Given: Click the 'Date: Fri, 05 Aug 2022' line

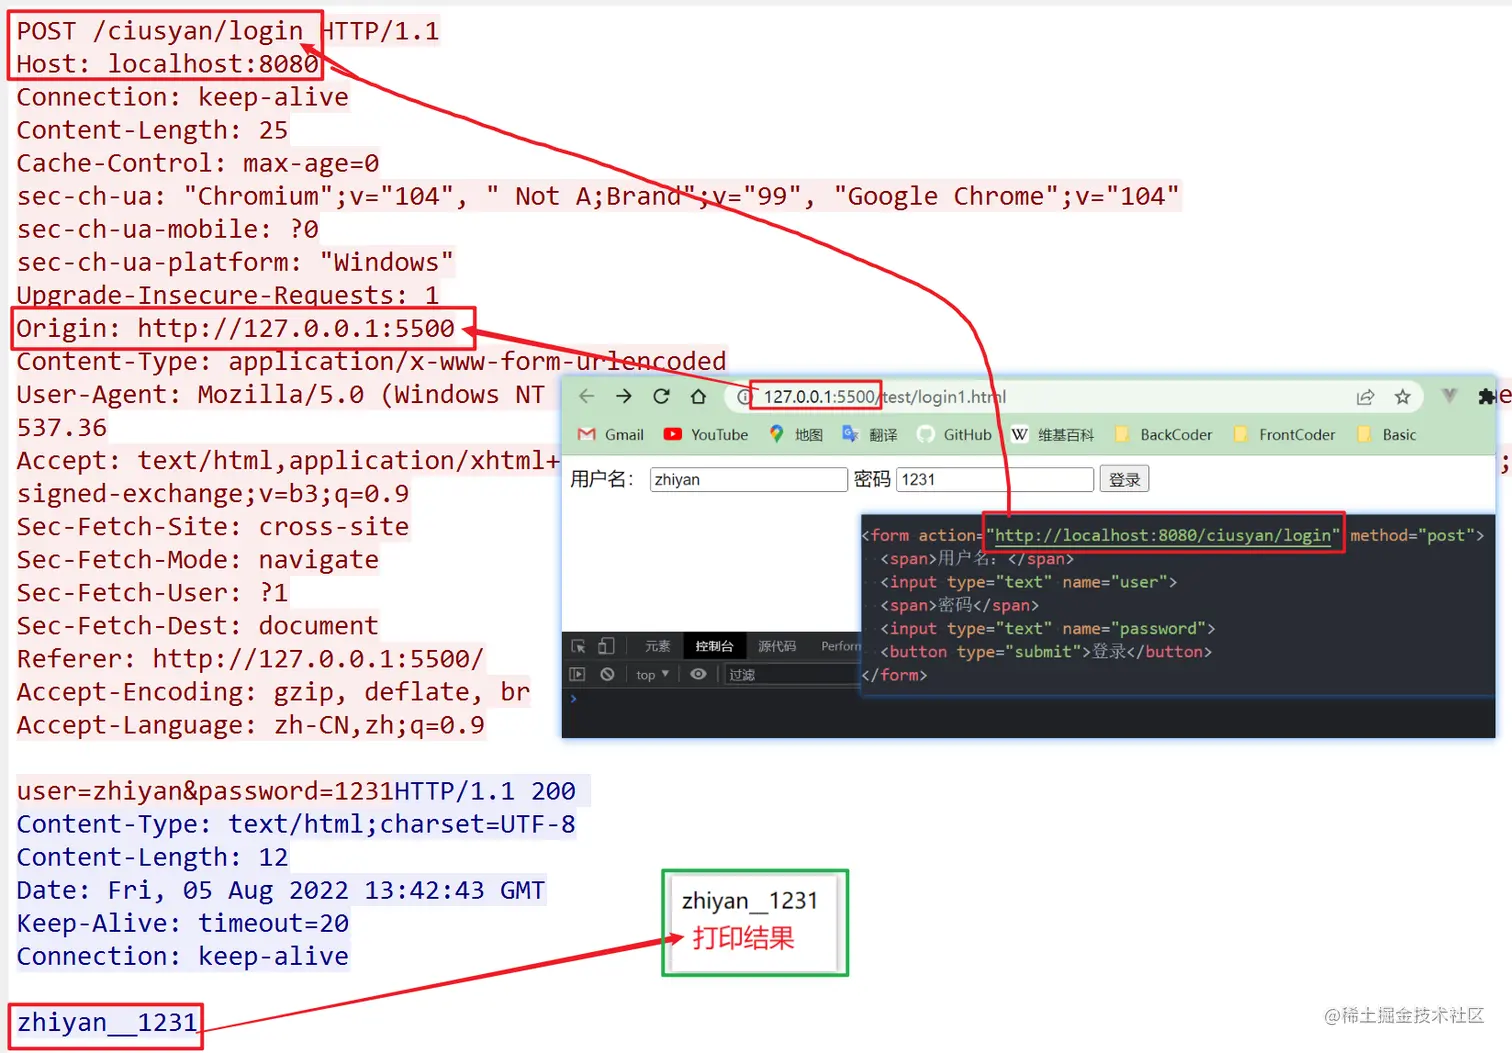Looking at the screenshot, I should point(281,890).
